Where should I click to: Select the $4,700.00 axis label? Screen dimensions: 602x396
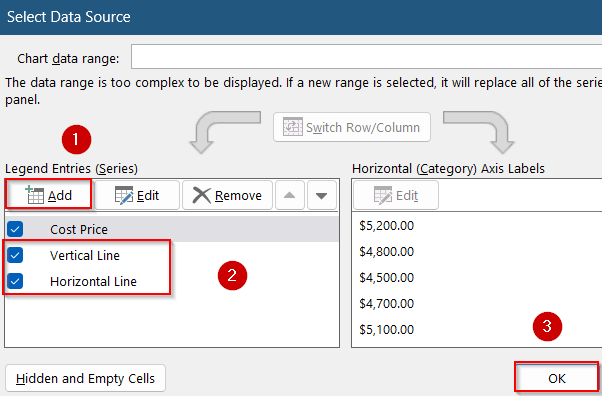pyautogui.click(x=386, y=303)
